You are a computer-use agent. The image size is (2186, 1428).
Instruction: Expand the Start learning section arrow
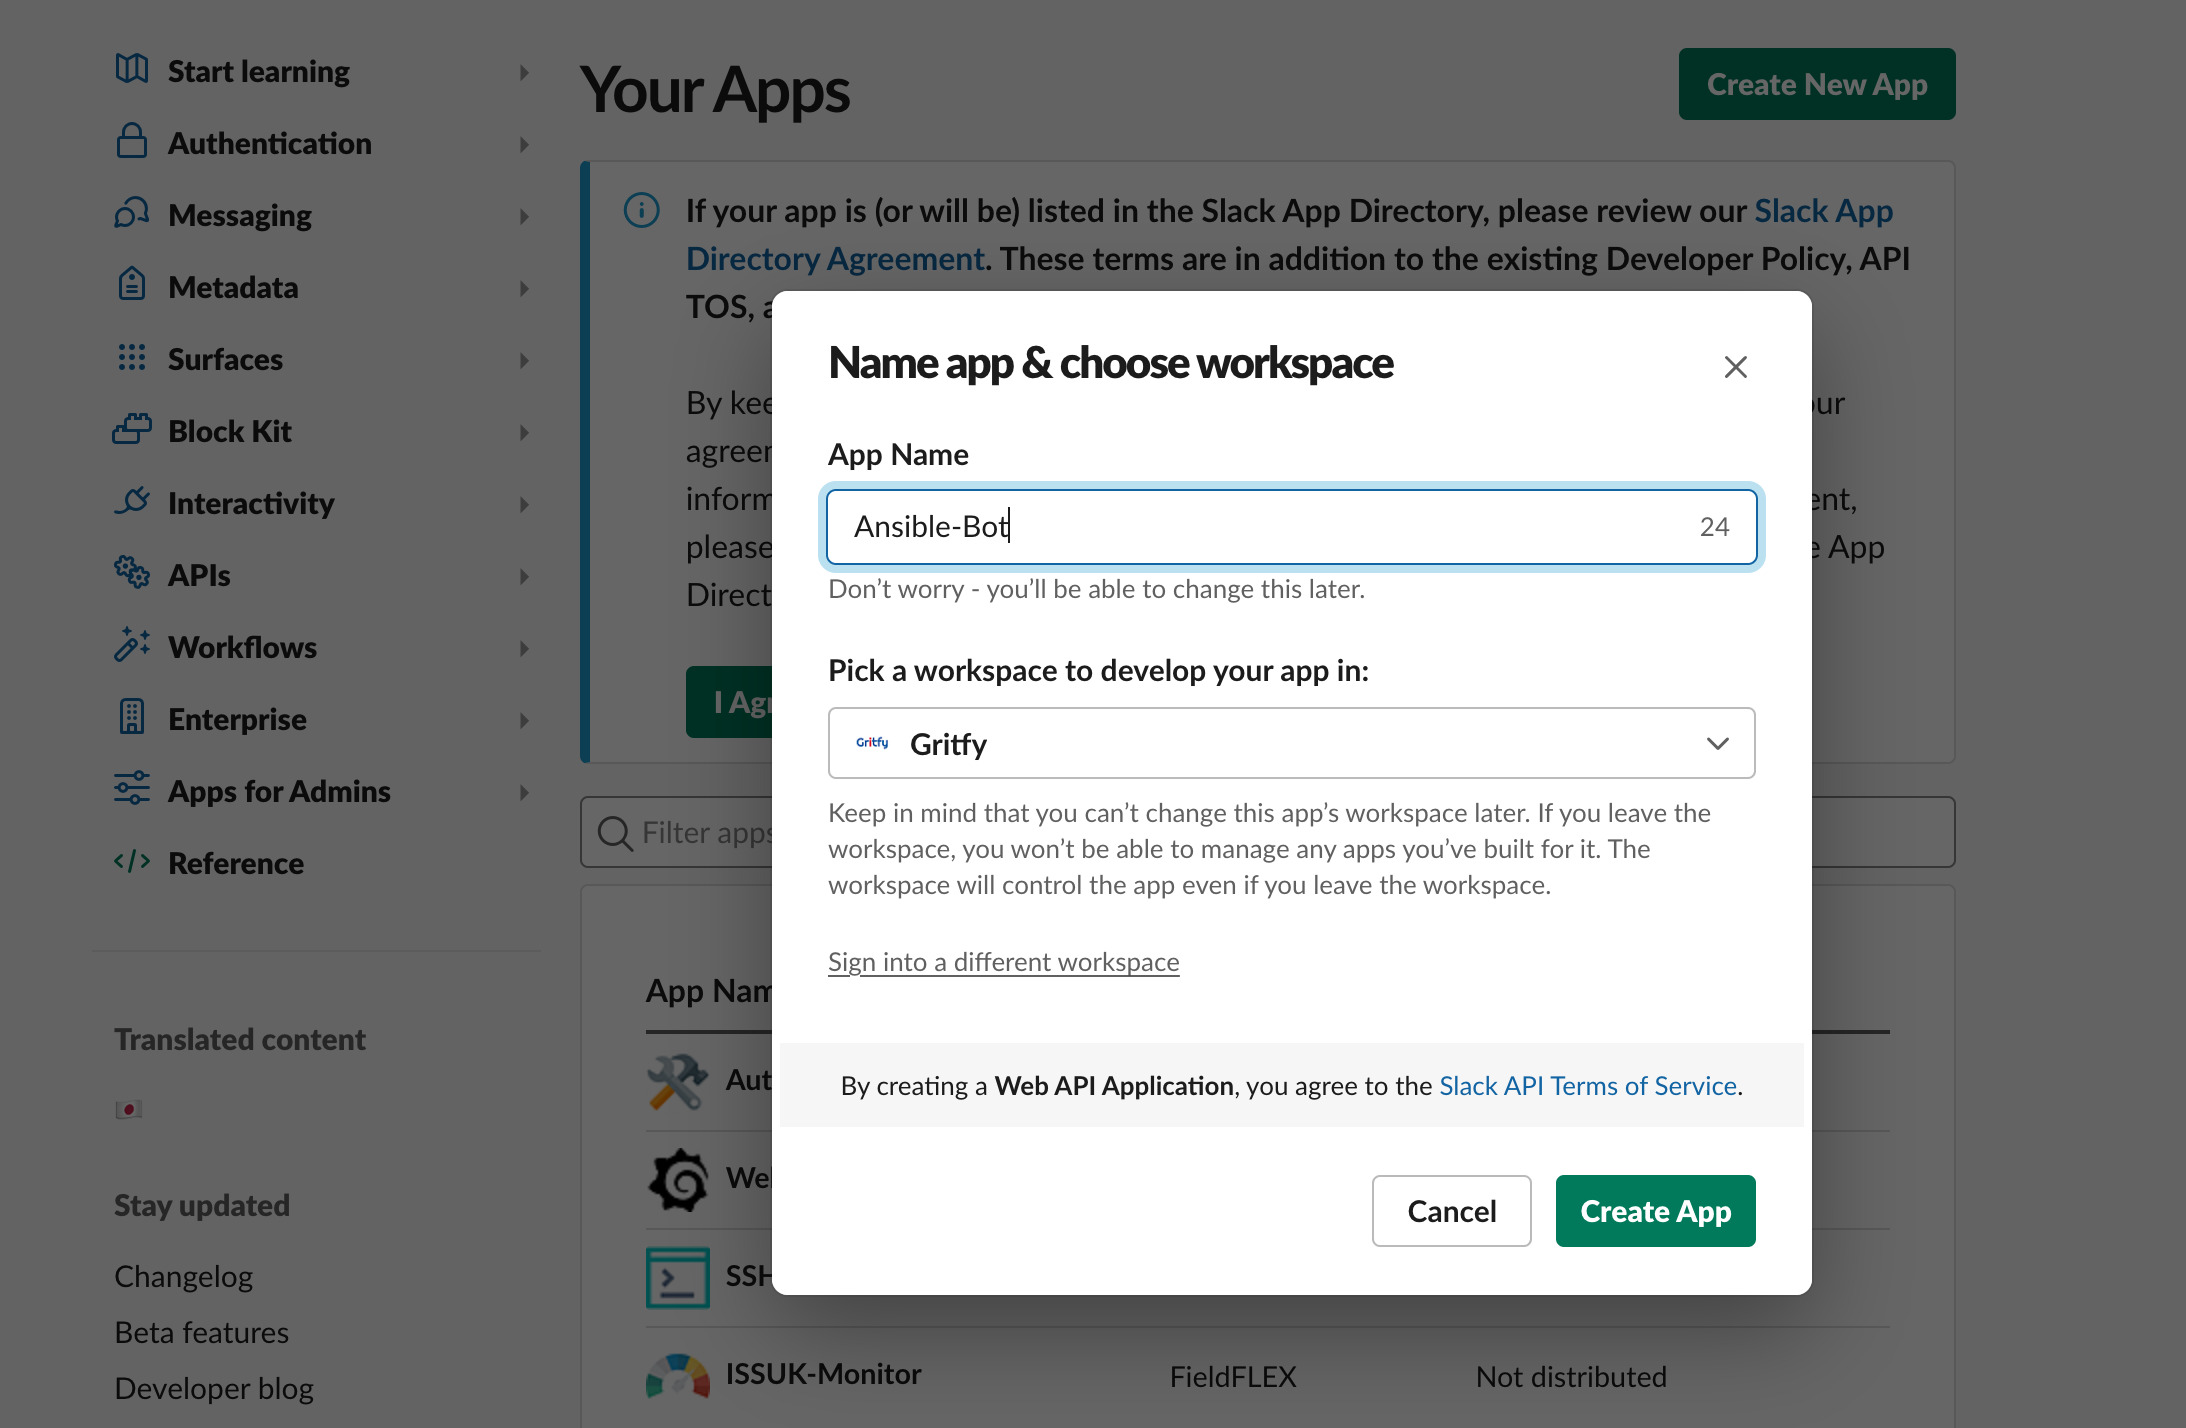pos(524,72)
